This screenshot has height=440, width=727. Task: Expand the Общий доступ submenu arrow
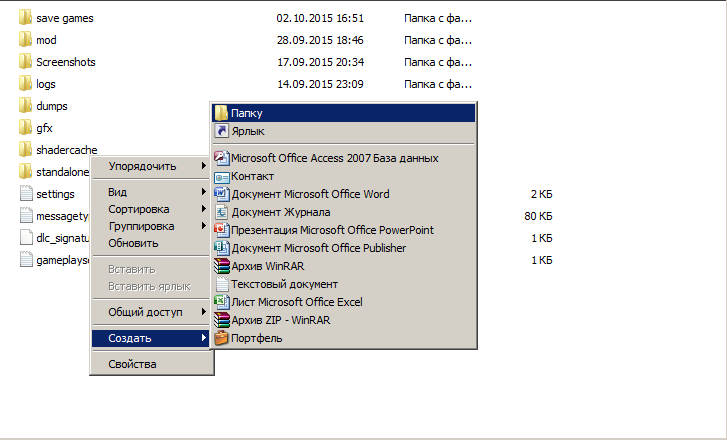tap(204, 312)
